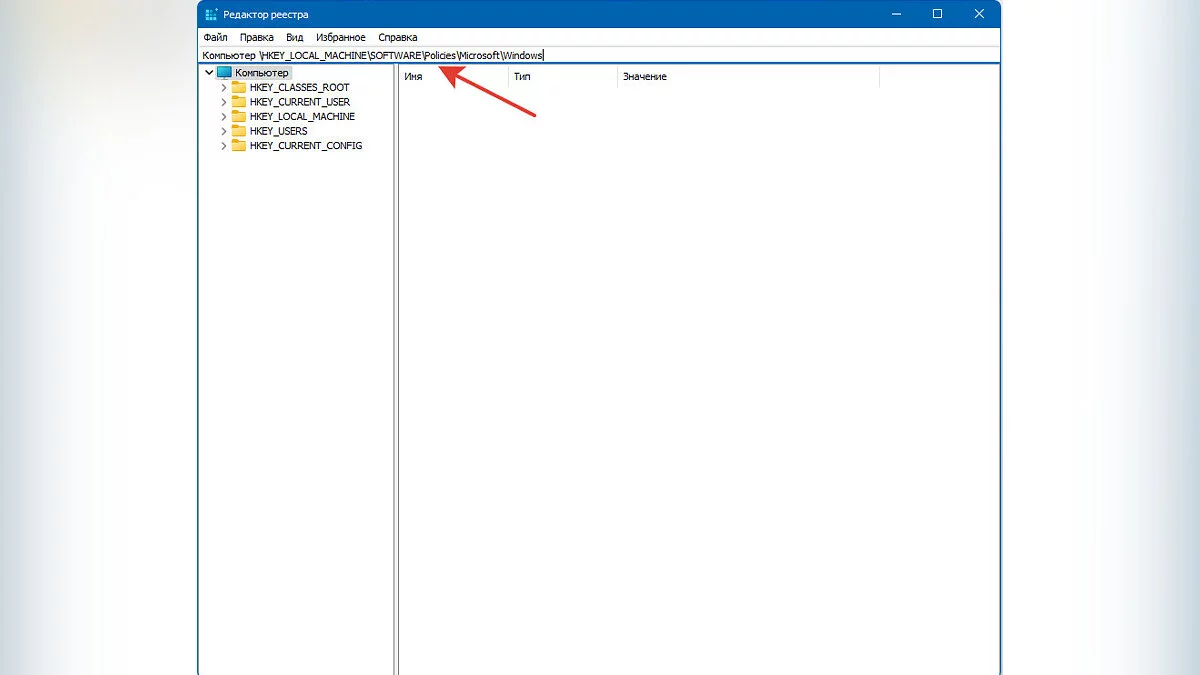Click the HKEY_LOCAL_MACHINE folder icon
This screenshot has width=1200, height=675.
(x=238, y=117)
